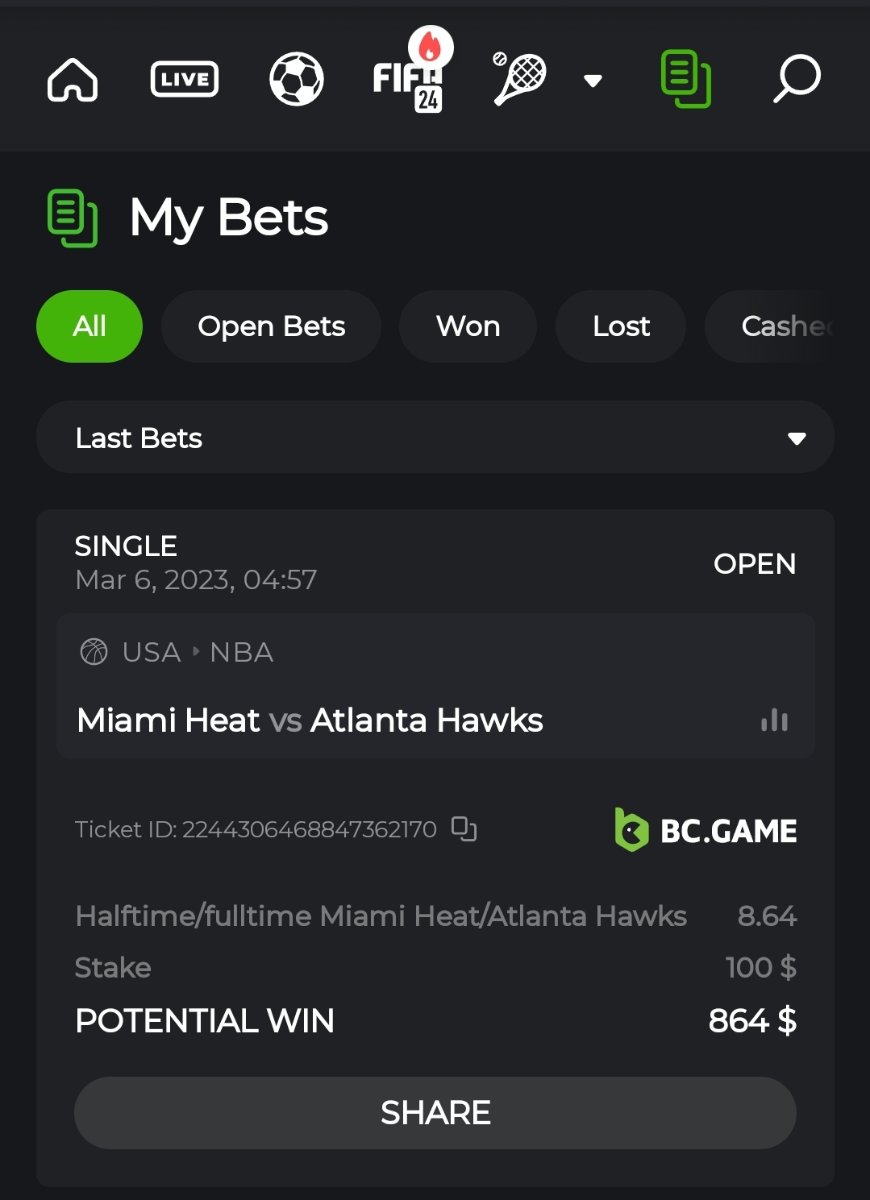Viewport: 870px width, 1200px height.
Task: Copy the Ticket ID using copy icon
Action: 464,829
